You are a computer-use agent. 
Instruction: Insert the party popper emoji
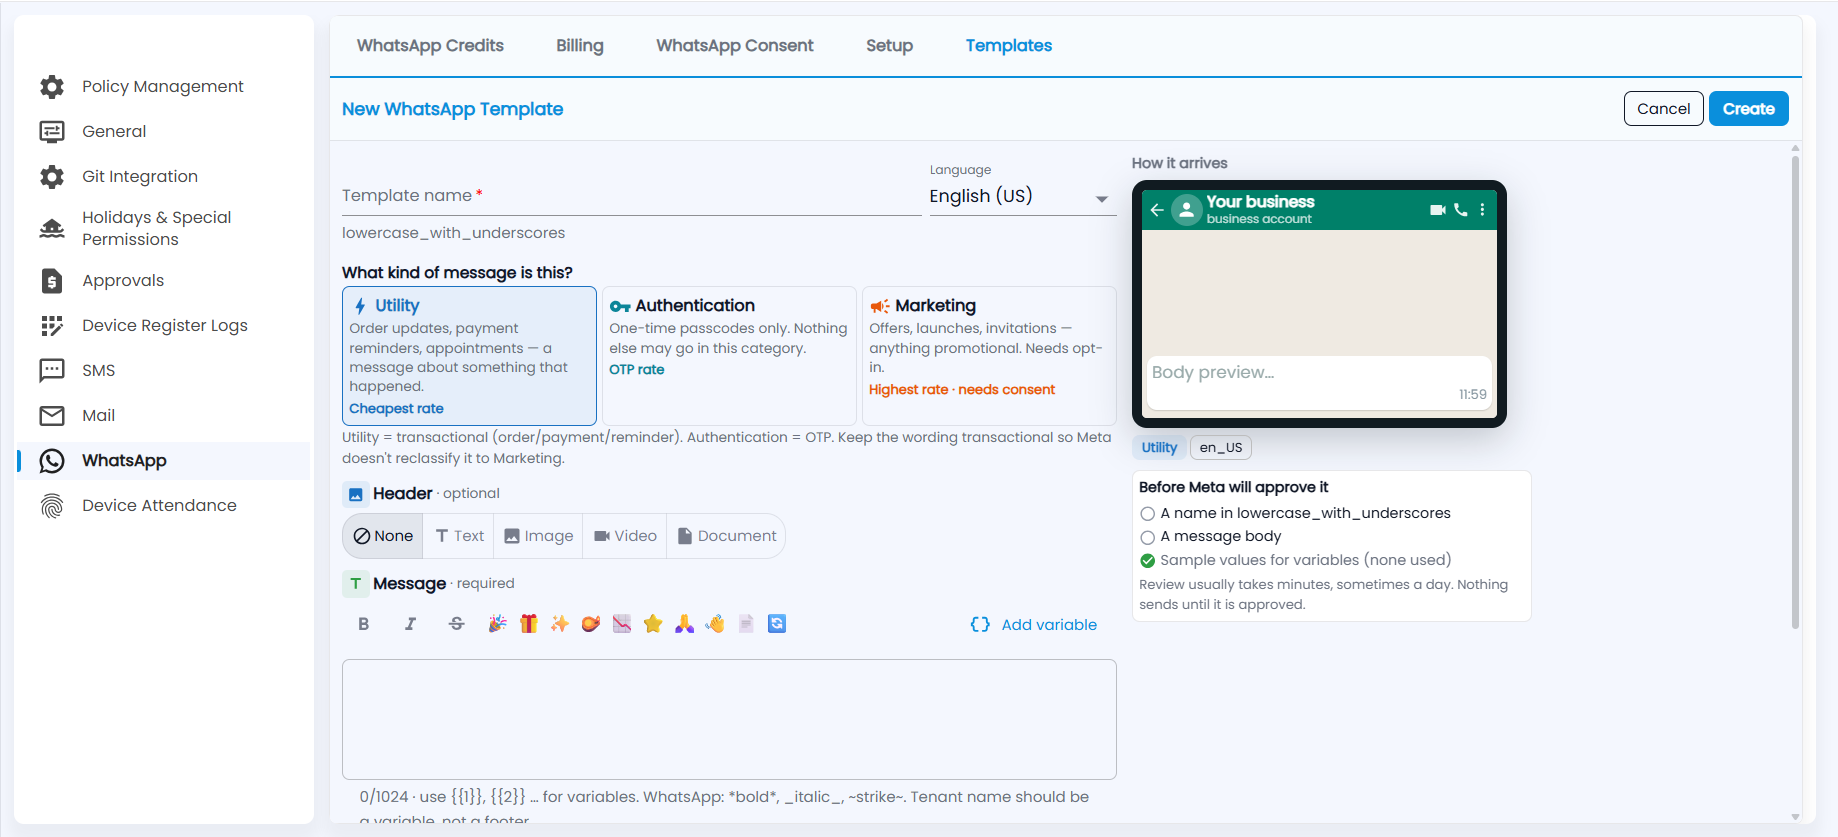coord(497,624)
